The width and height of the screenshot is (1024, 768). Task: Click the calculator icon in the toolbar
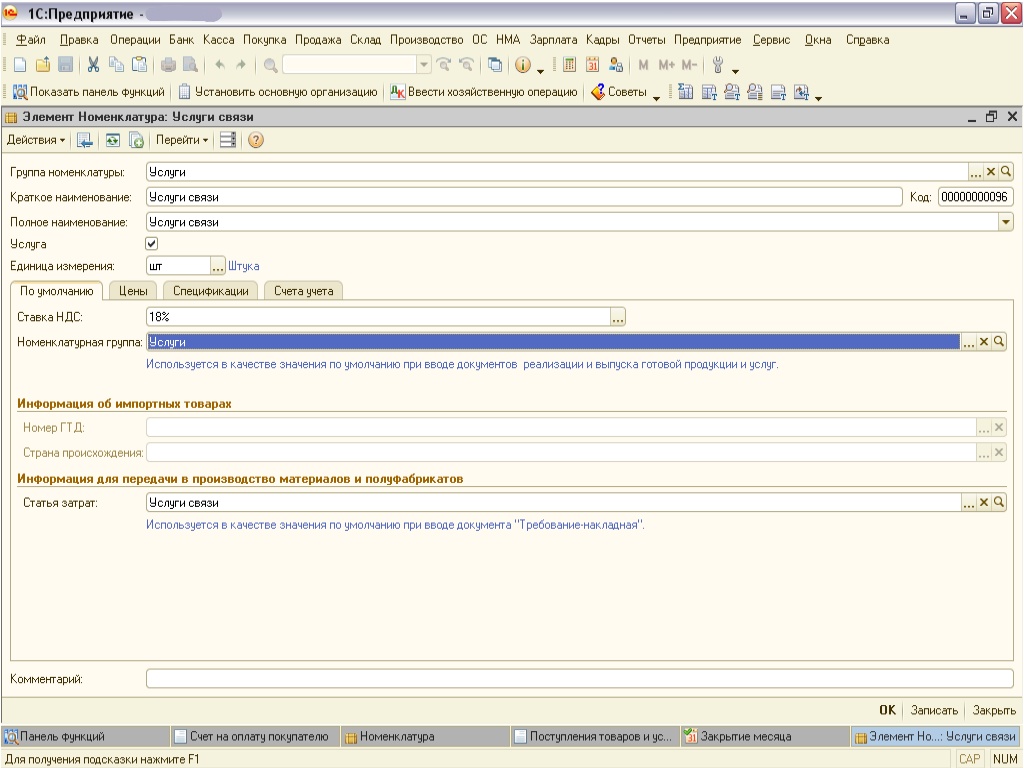pos(569,65)
